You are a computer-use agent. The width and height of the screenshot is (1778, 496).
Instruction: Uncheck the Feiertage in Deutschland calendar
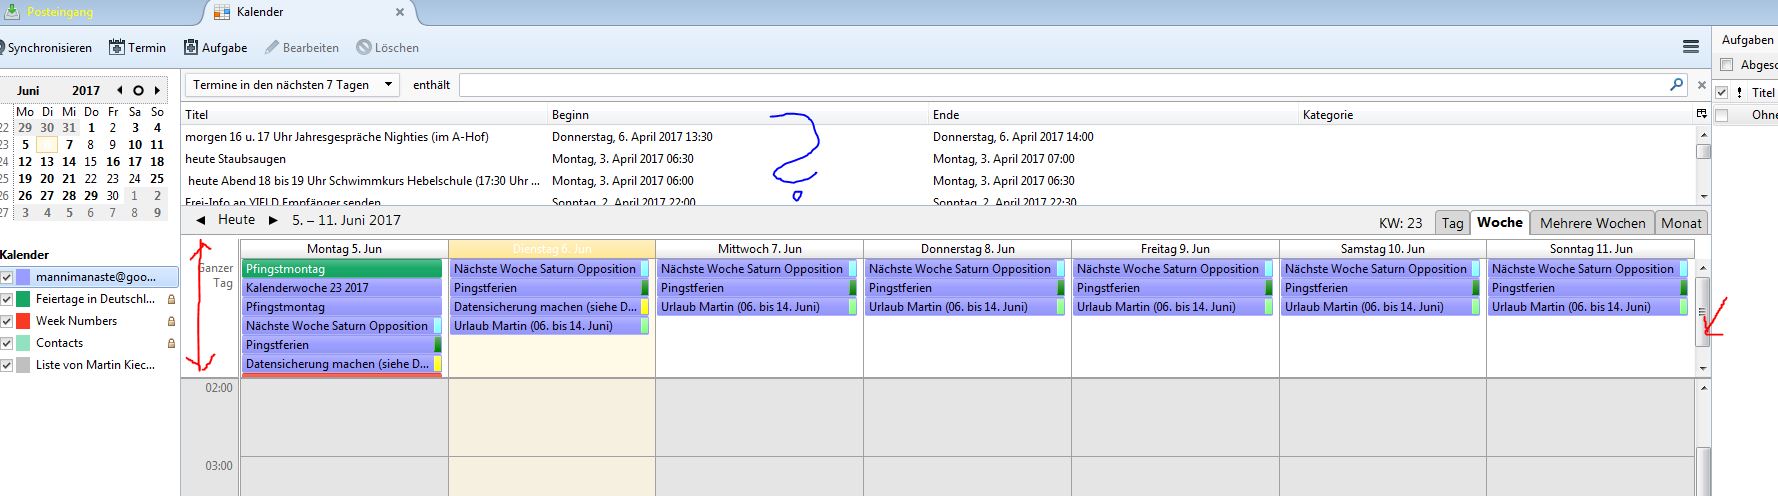[7, 299]
